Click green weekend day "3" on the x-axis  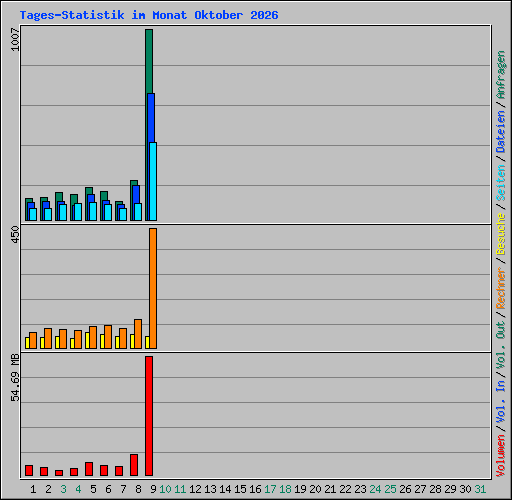click(x=63, y=489)
